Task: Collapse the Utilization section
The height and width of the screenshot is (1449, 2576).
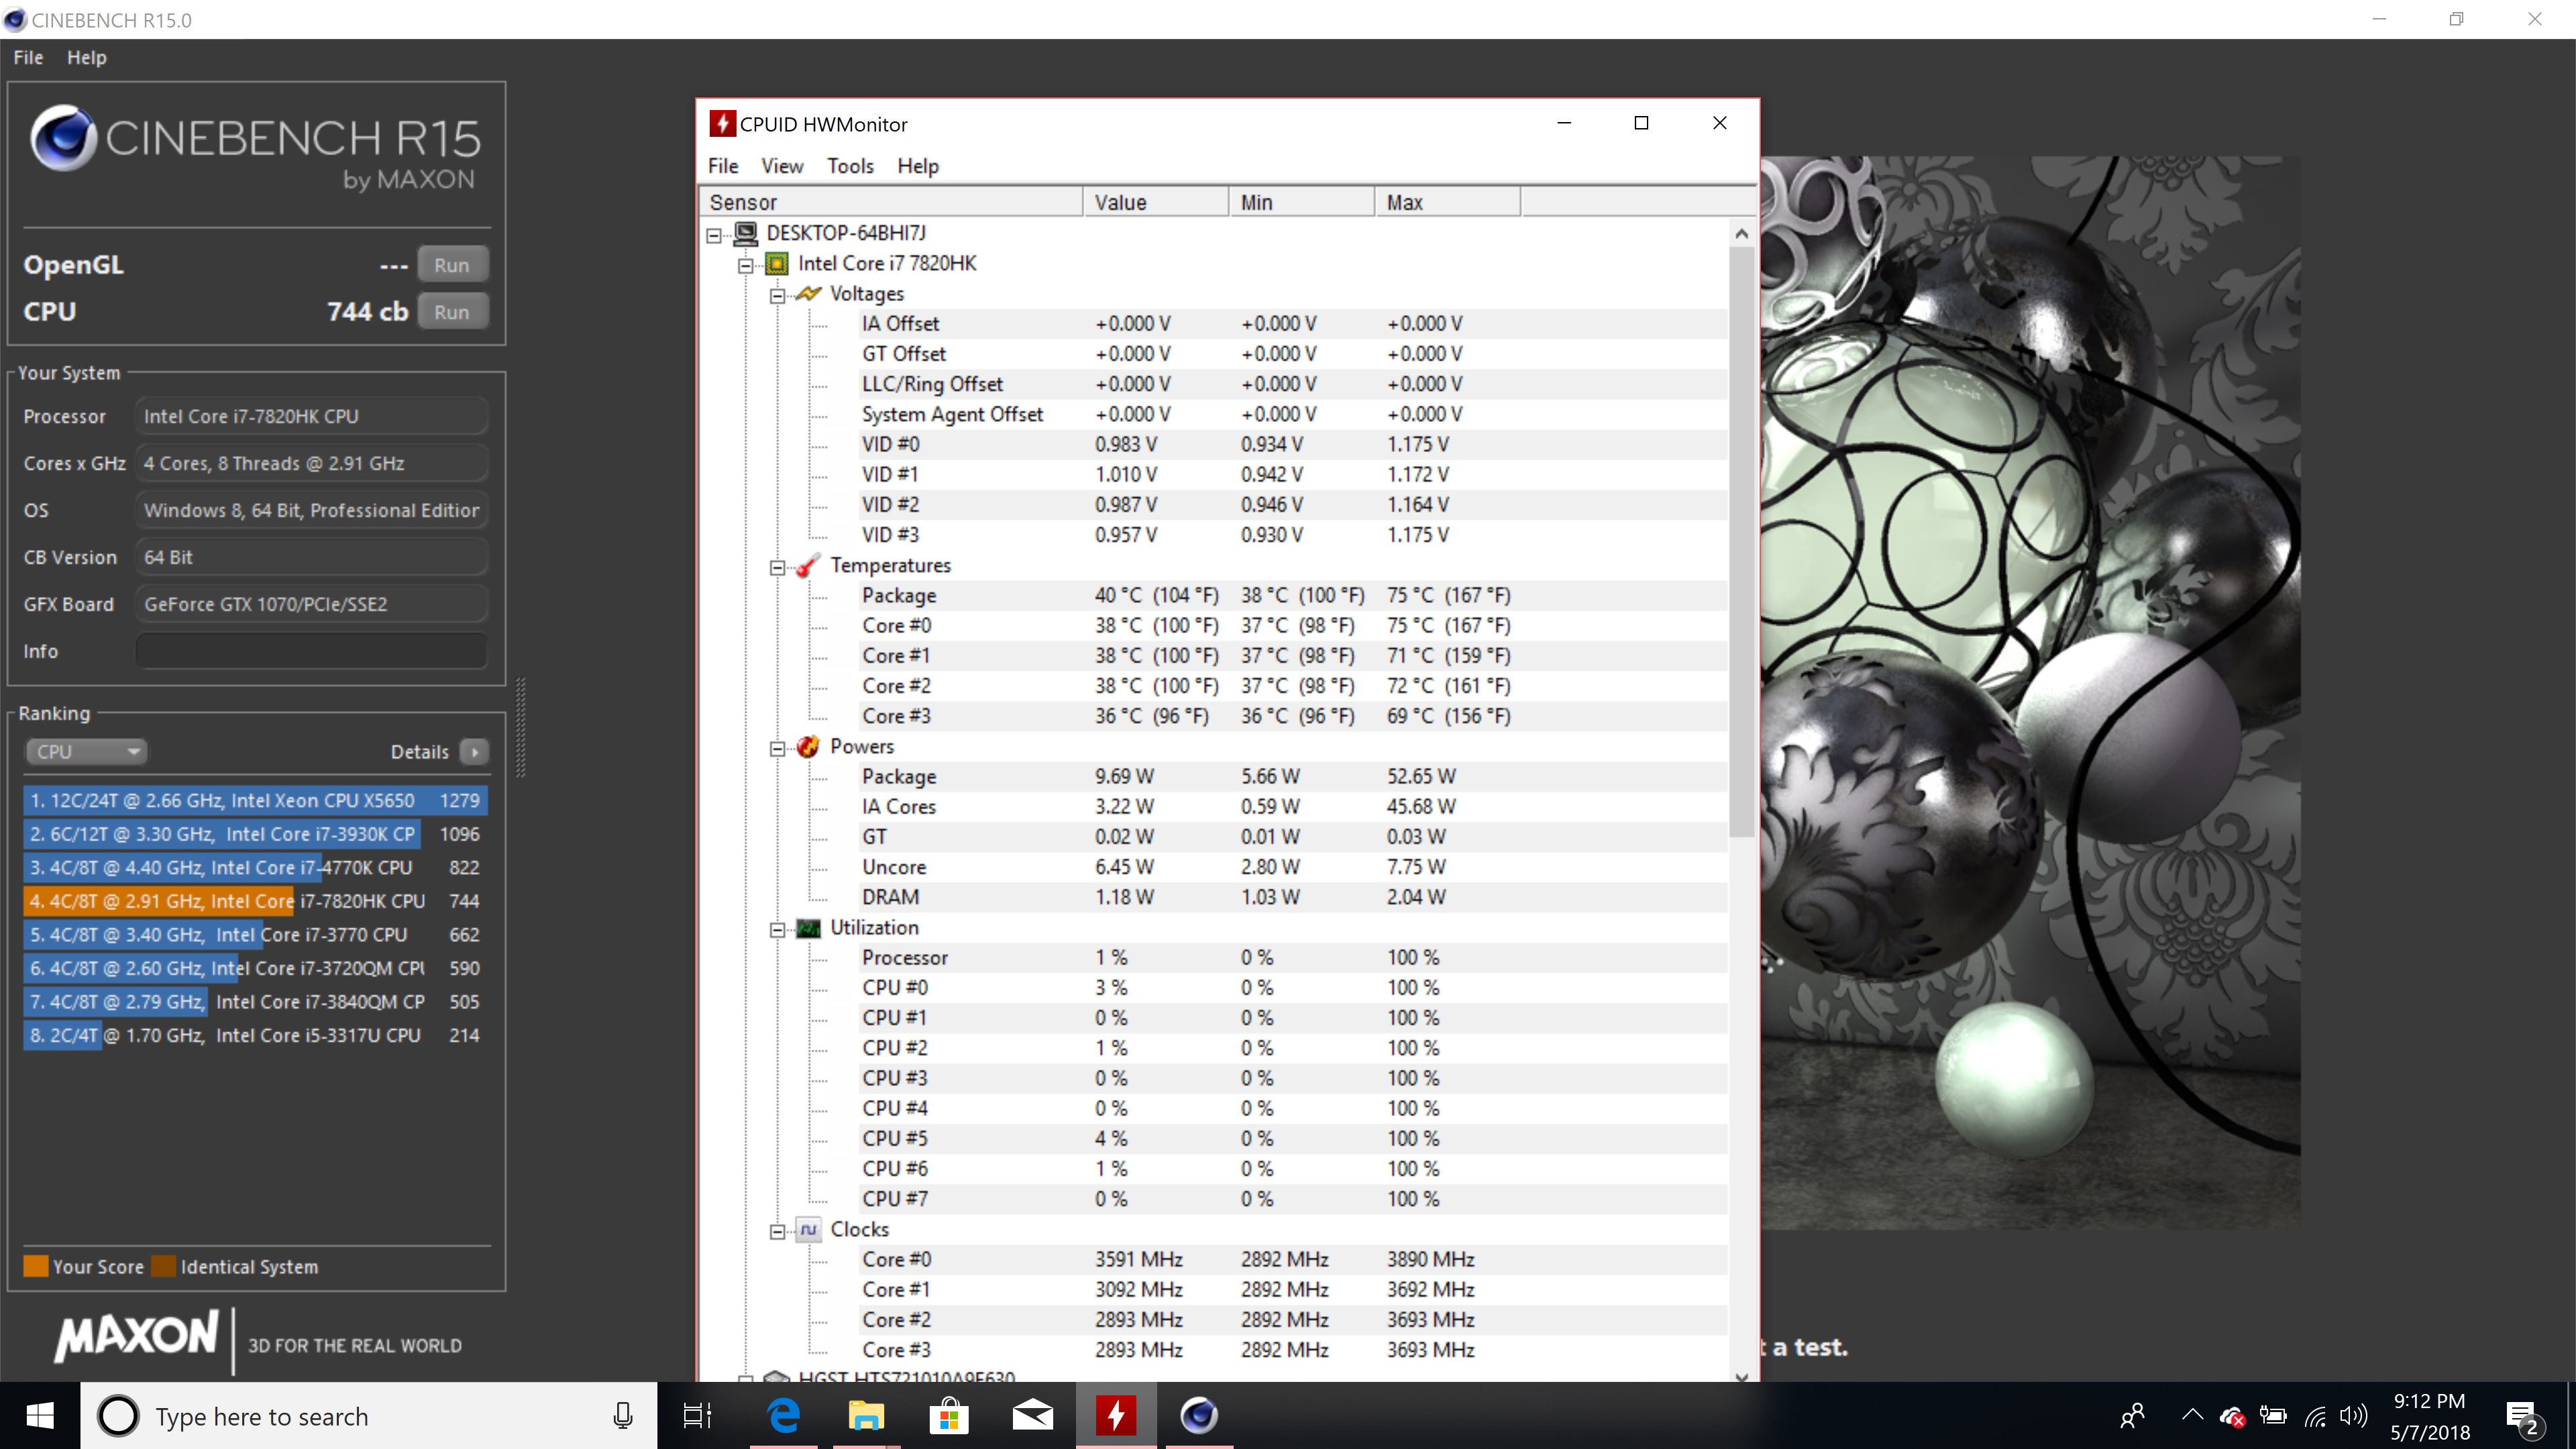Action: click(x=777, y=930)
